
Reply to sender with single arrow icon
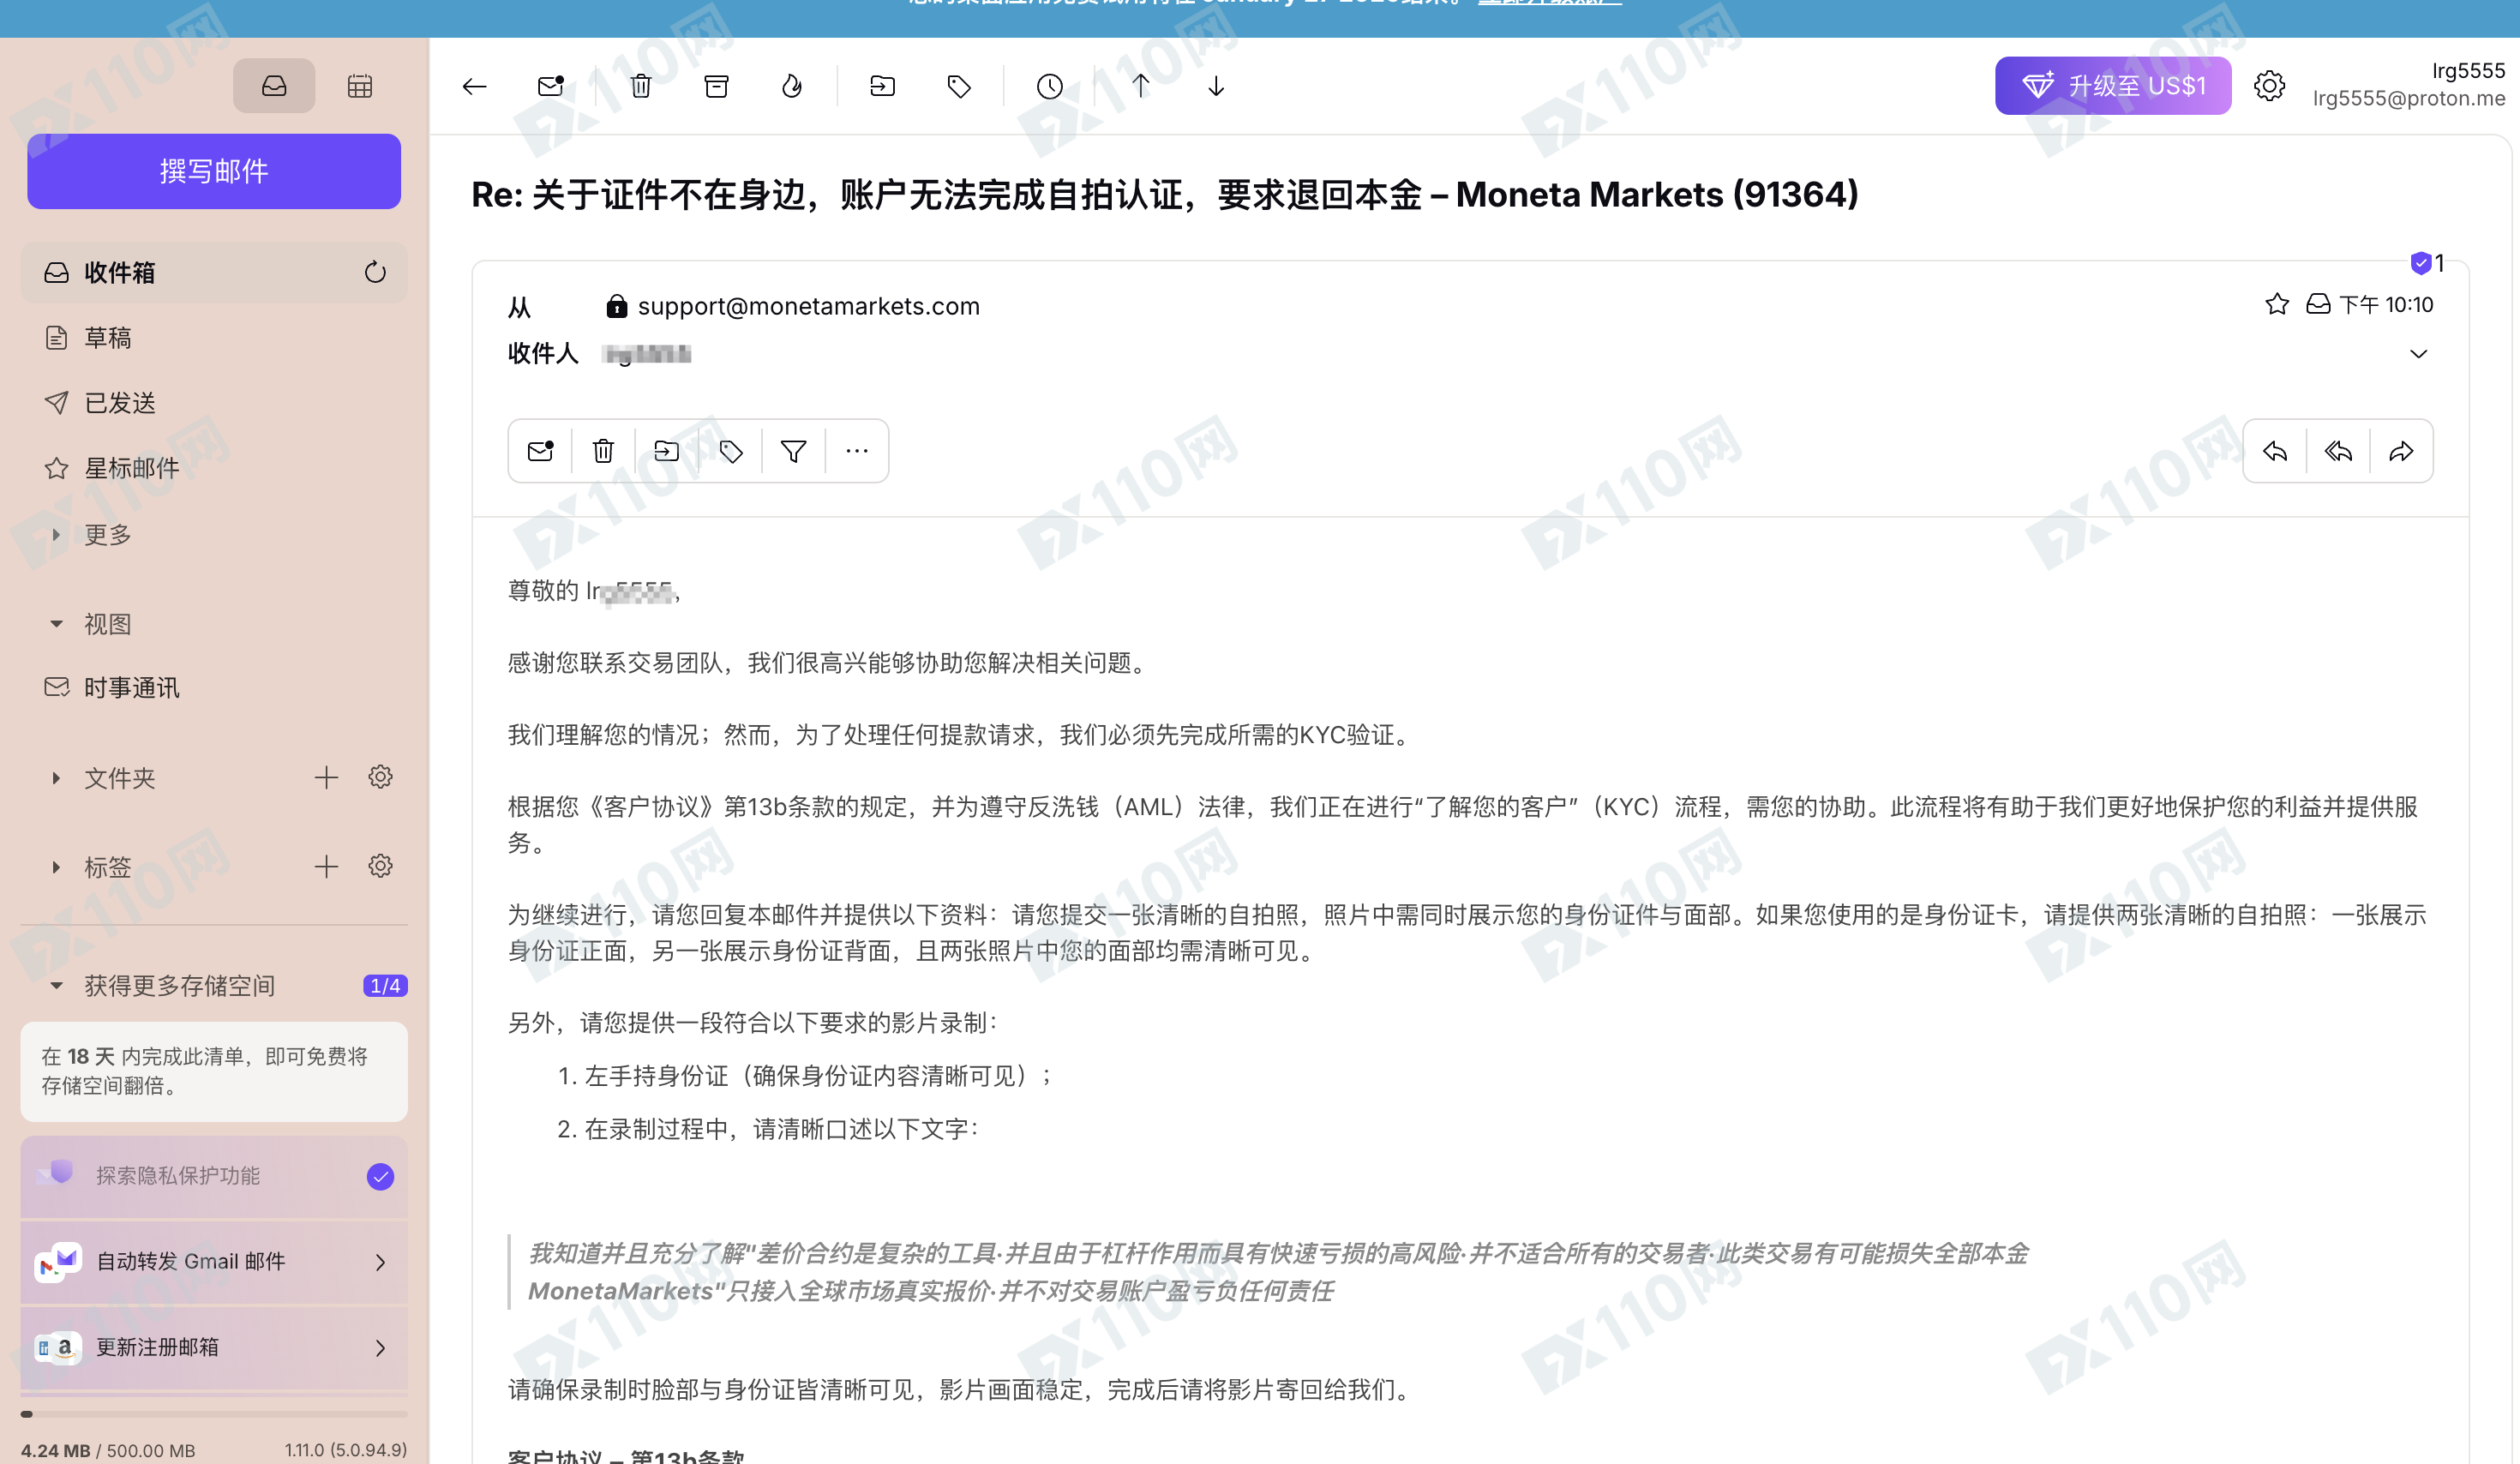click(x=2275, y=452)
